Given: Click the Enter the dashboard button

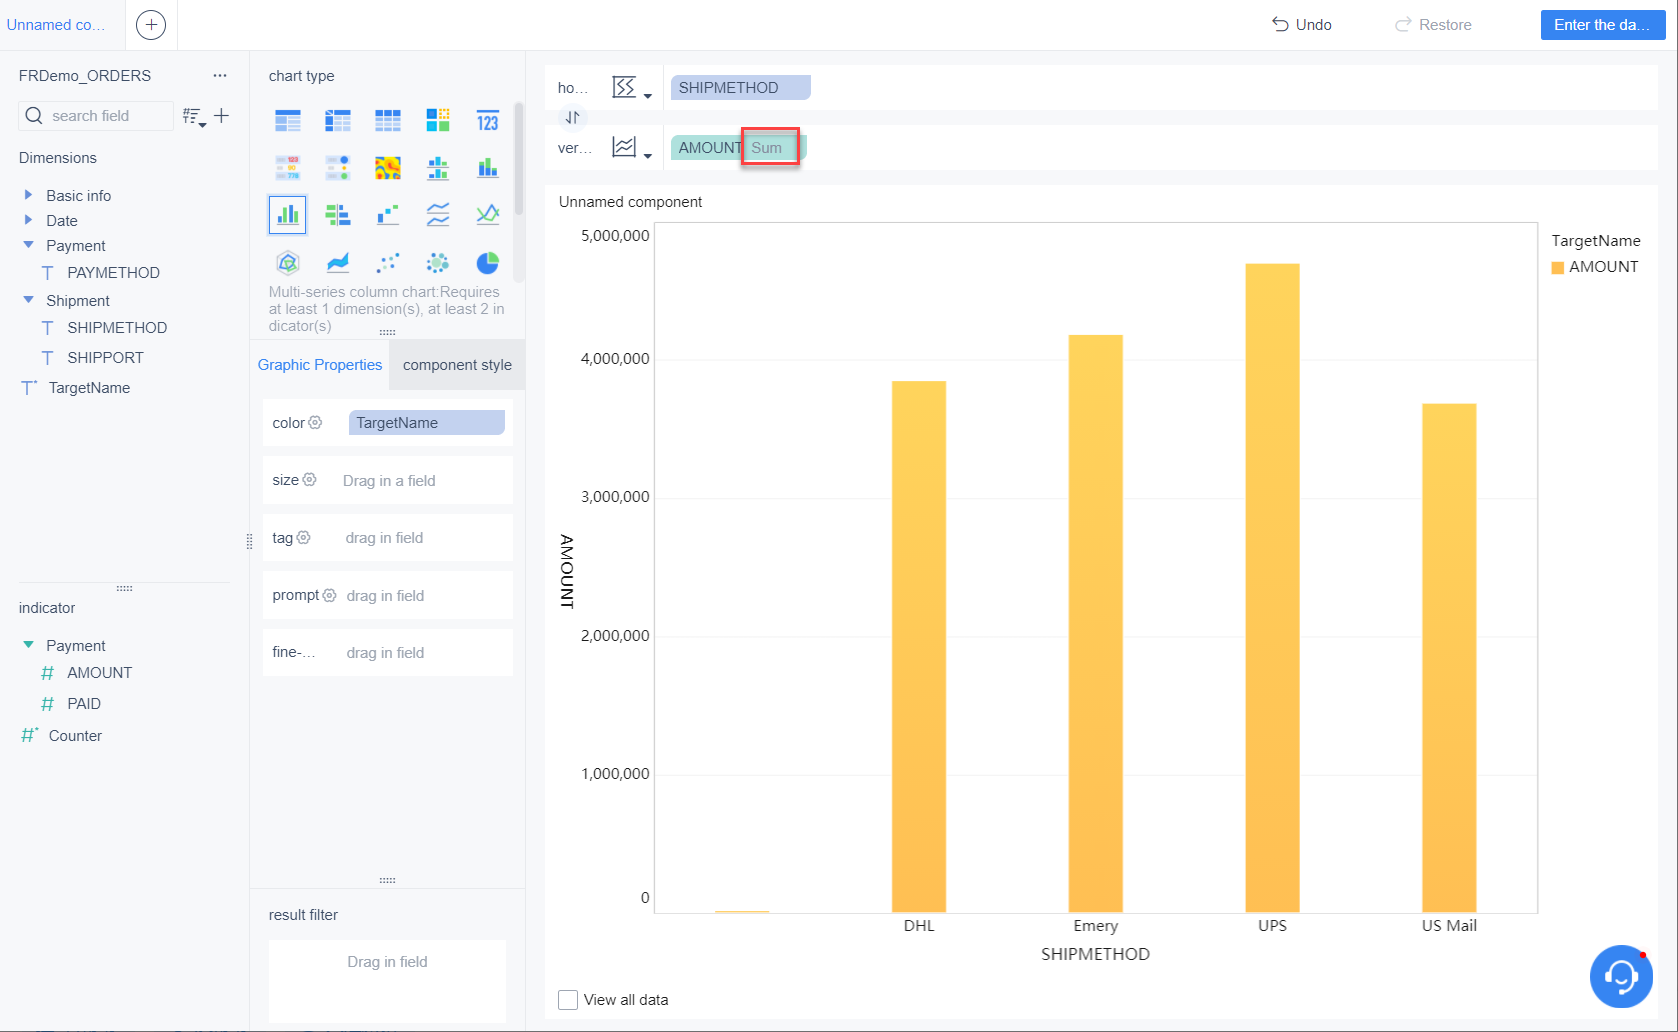Looking at the screenshot, I should click(1603, 25).
